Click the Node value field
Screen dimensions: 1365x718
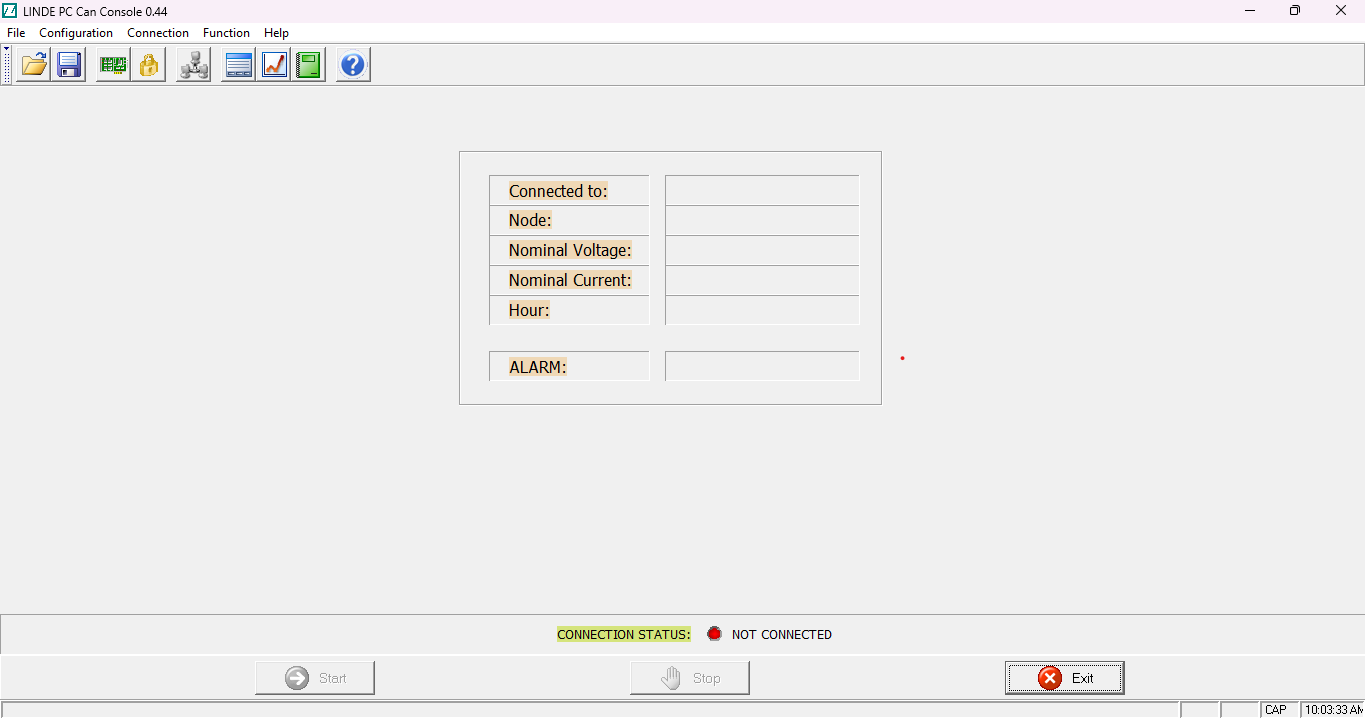click(762, 221)
